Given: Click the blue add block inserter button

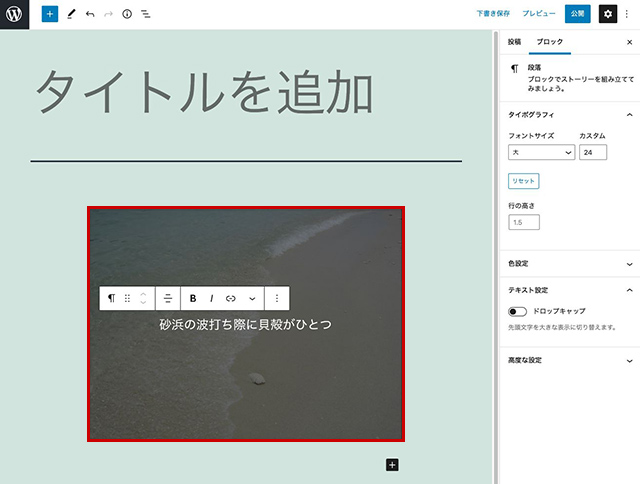Looking at the screenshot, I should click(x=50, y=14).
